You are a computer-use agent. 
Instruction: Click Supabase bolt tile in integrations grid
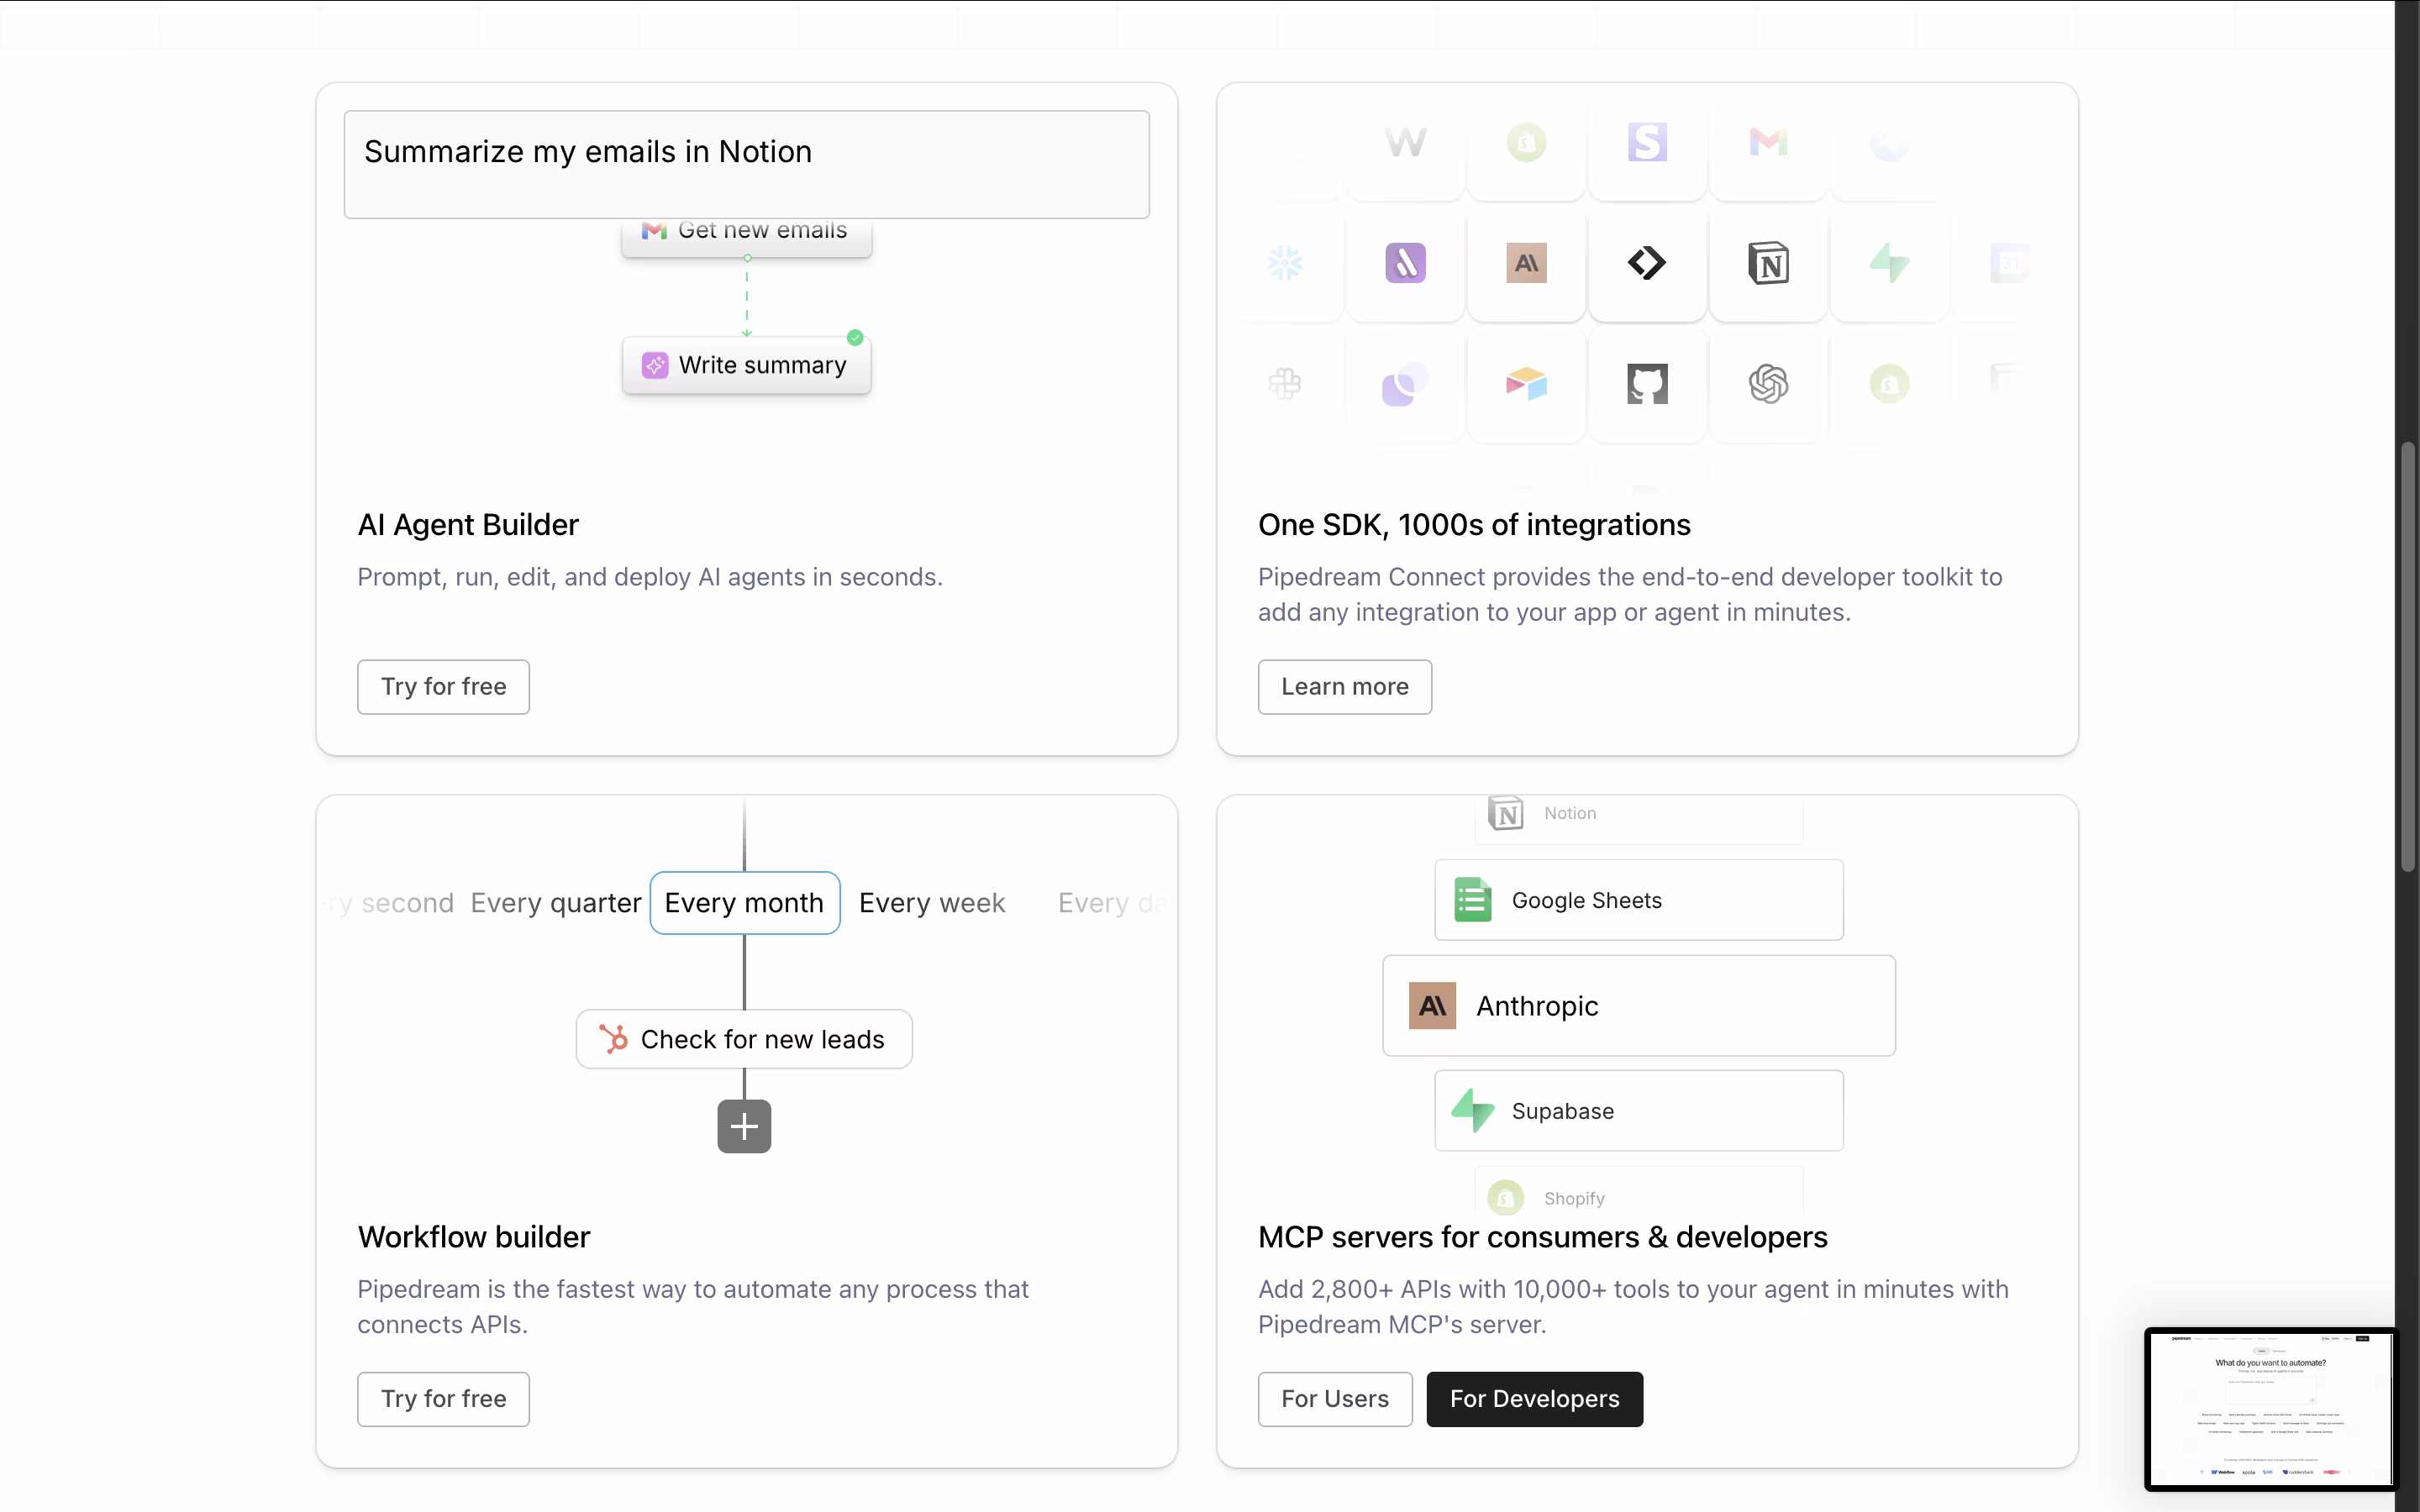[1889, 263]
